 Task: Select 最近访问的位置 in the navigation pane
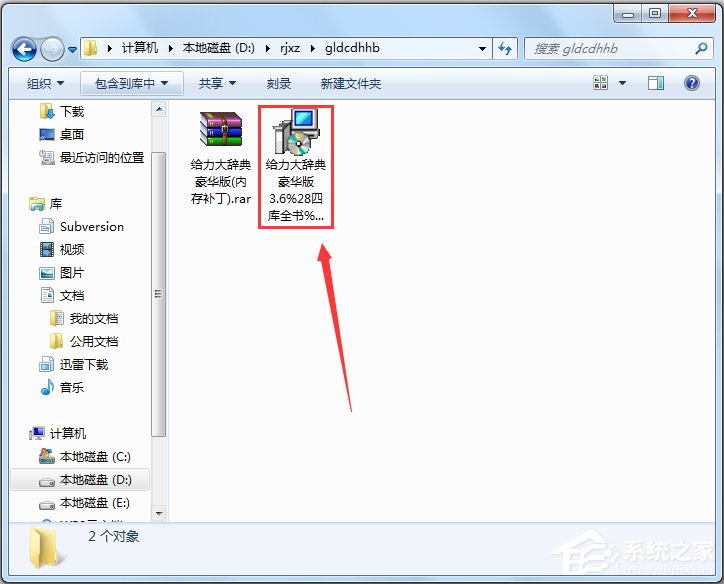(102, 157)
